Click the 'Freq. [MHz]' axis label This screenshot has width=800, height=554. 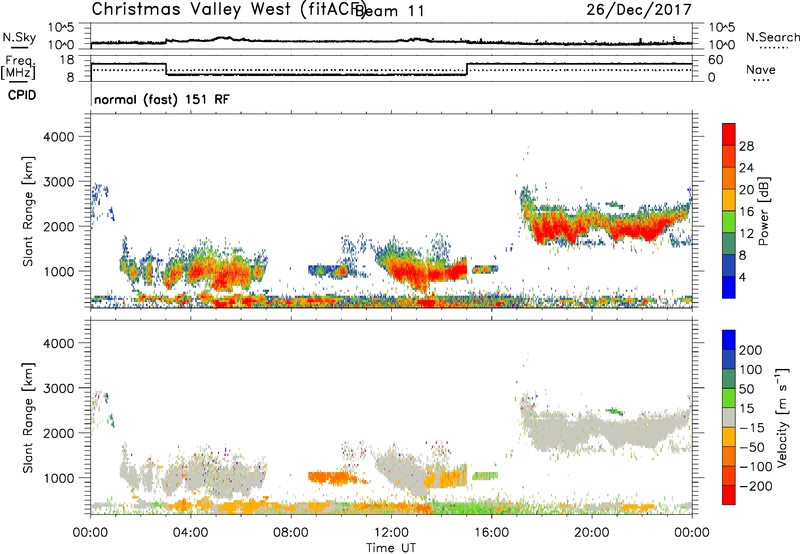tap(19, 68)
